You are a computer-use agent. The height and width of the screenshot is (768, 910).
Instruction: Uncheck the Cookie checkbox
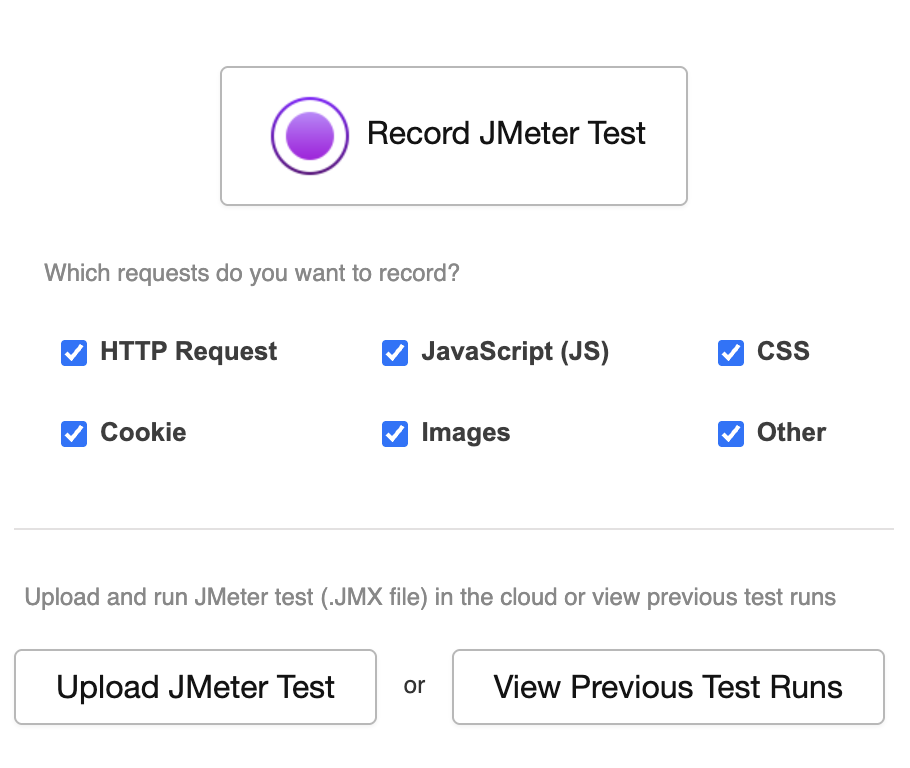[74, 434]
